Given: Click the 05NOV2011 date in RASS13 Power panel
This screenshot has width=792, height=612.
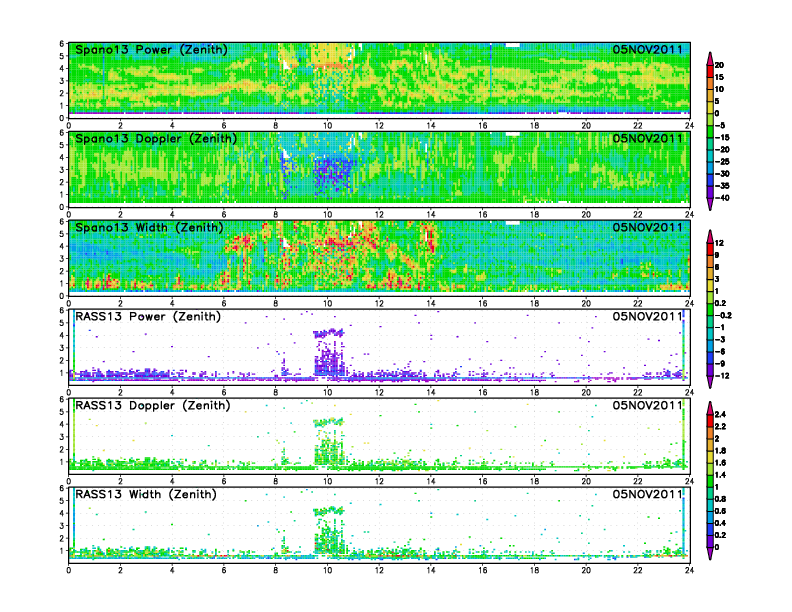Looking at the screenshot, I should tap(648, 317).
